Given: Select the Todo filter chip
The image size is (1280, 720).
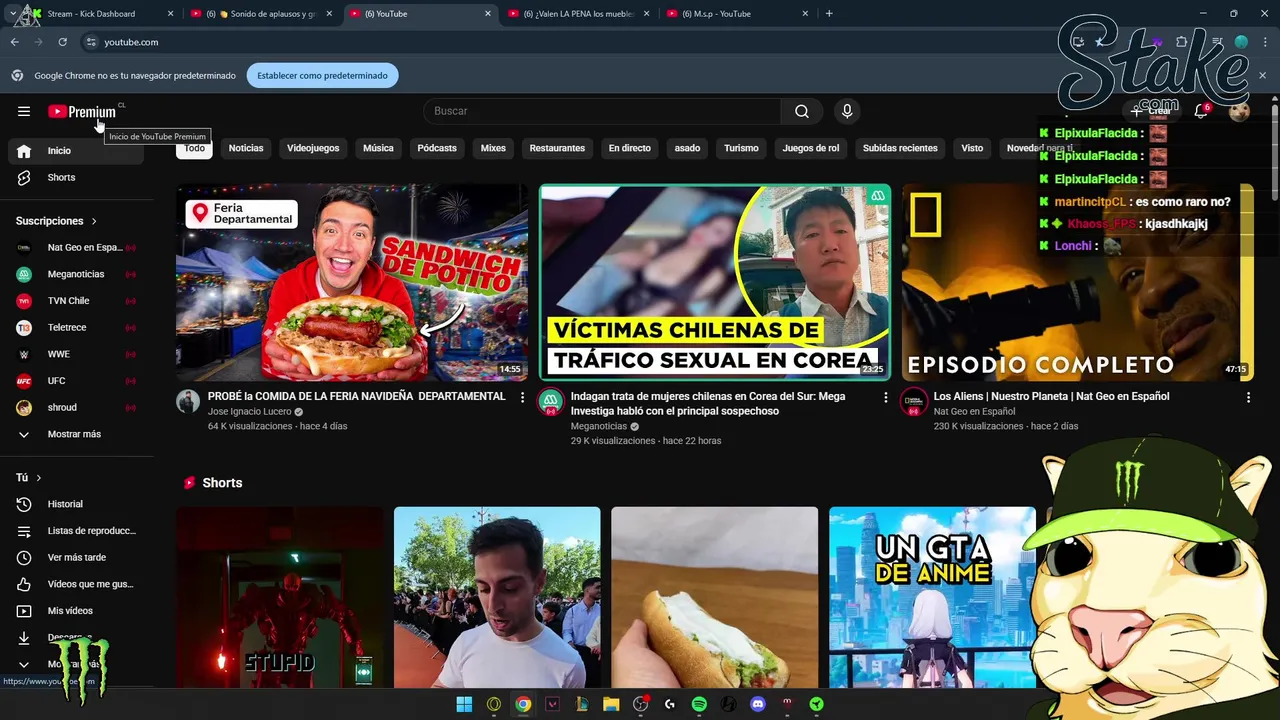Looking at the screenshot, I should click(194, 148).
